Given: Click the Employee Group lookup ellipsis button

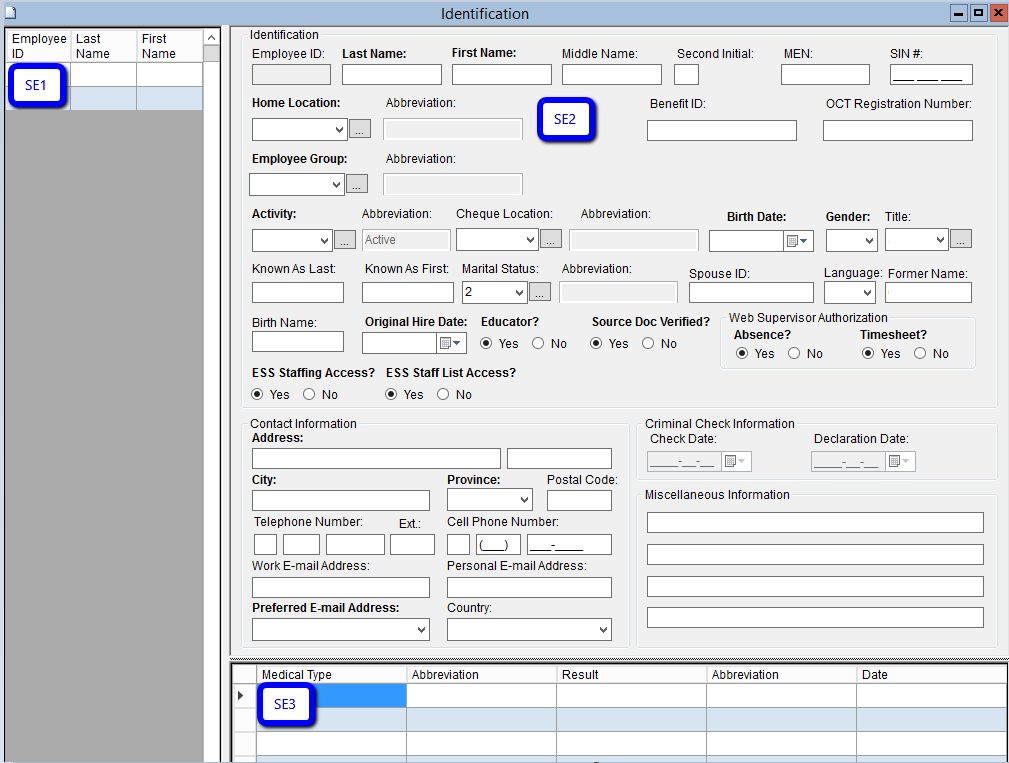Looking at the screenshot, I should 357,184.
